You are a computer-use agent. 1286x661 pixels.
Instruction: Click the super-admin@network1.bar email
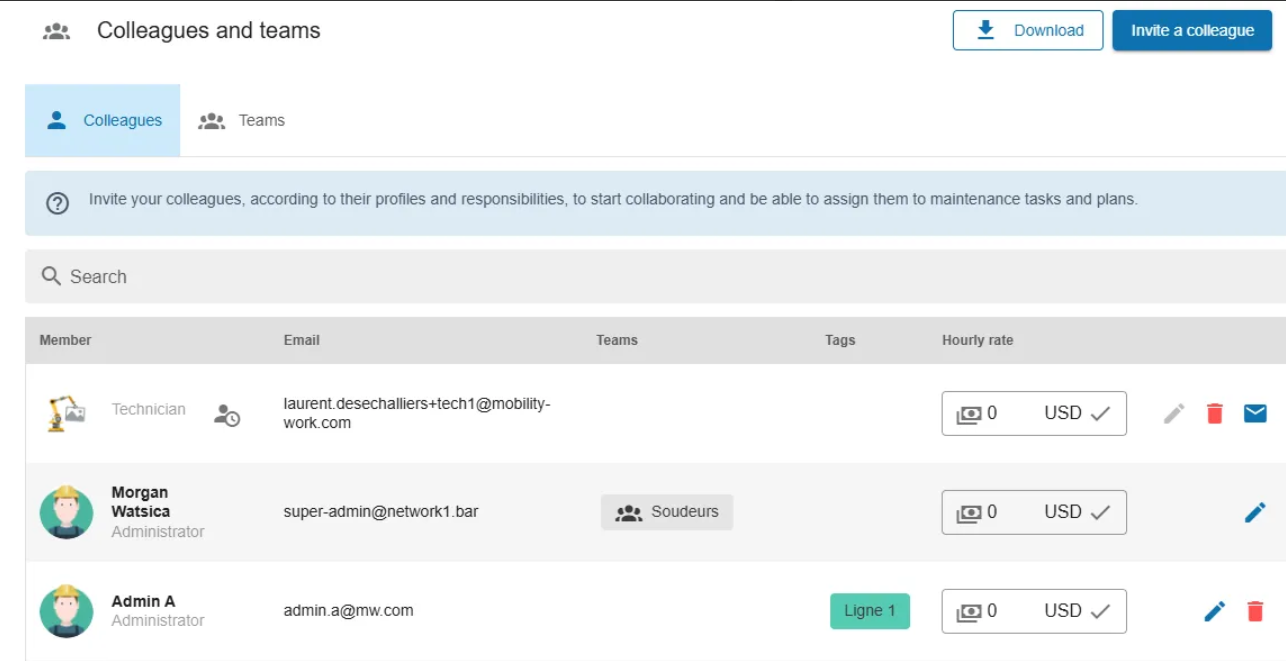click(381, 512)
